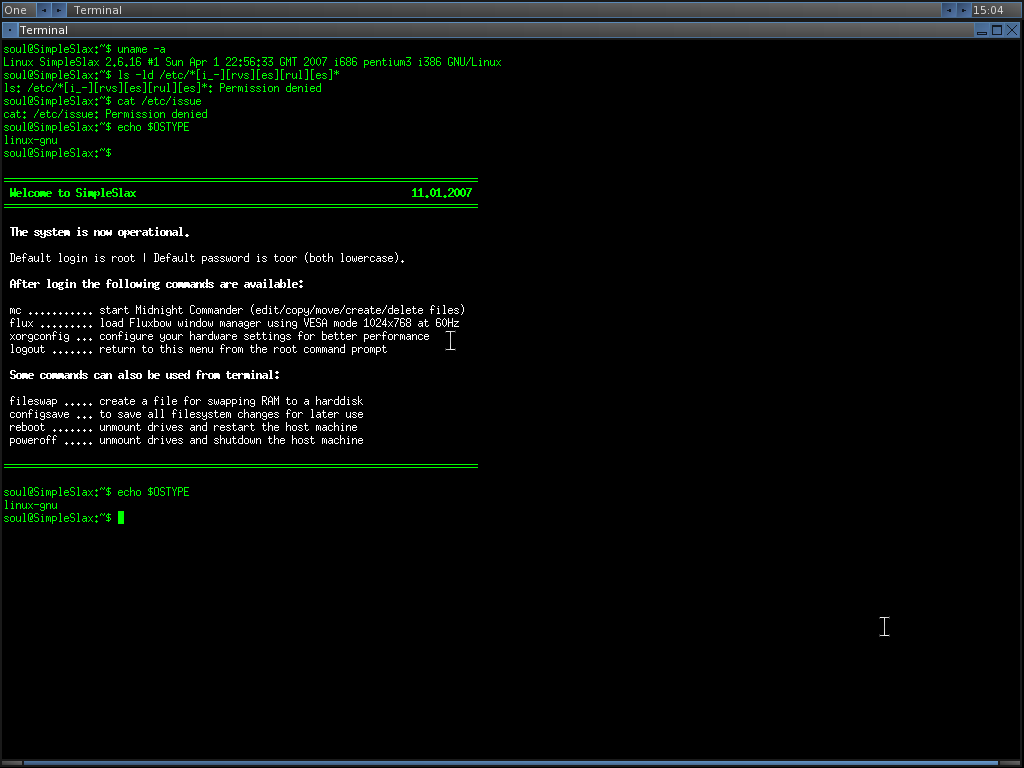The width and height of the screenshot is (1024, 768).
Task: Click the first 'echo $OSTYPE' command line
Action: [96, 127]
